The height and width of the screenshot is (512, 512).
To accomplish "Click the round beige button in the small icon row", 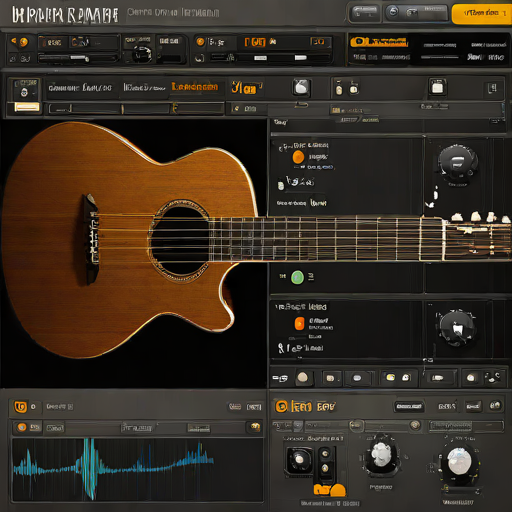I will [x=302, y=377].
